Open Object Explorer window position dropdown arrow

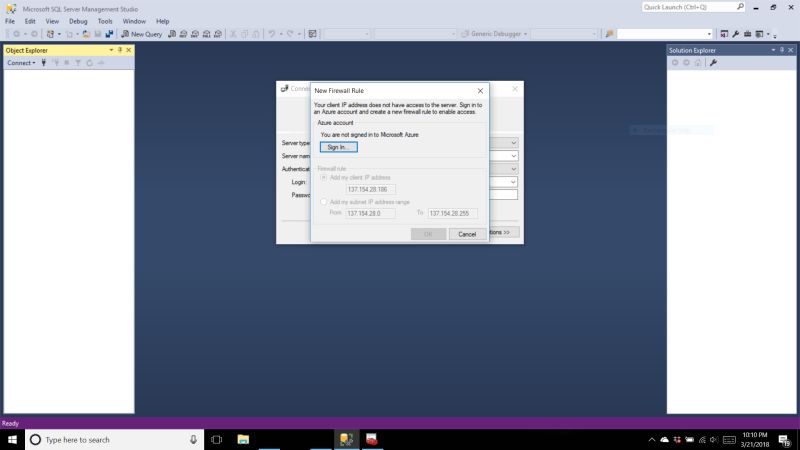tap(111, 50)
